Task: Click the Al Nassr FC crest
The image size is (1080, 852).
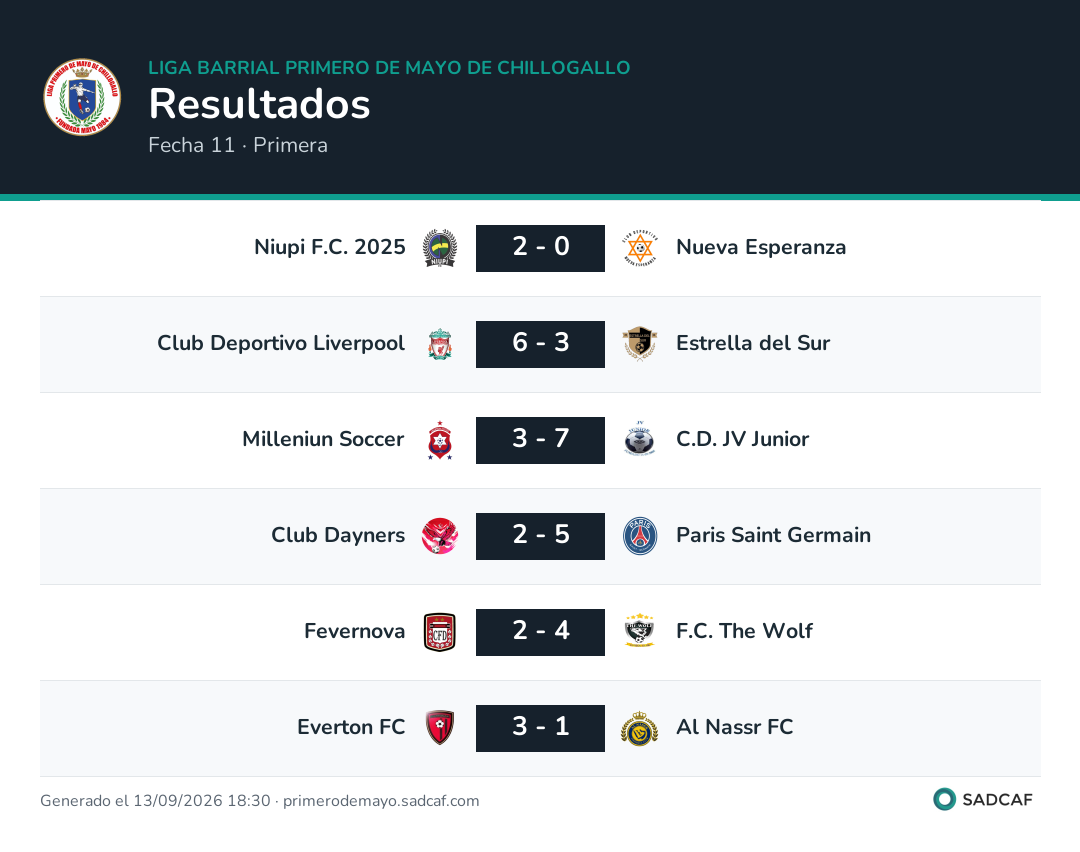Action: [x=640, y=729]
